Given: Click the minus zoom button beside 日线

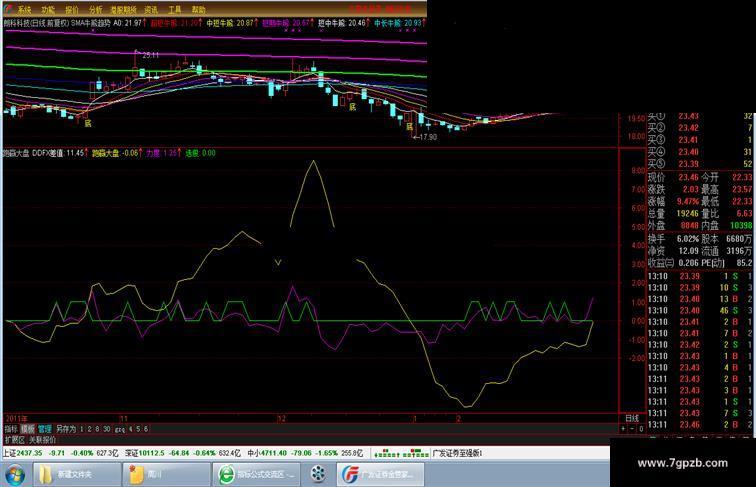Looking at the screenshot, I should point(632,429).
